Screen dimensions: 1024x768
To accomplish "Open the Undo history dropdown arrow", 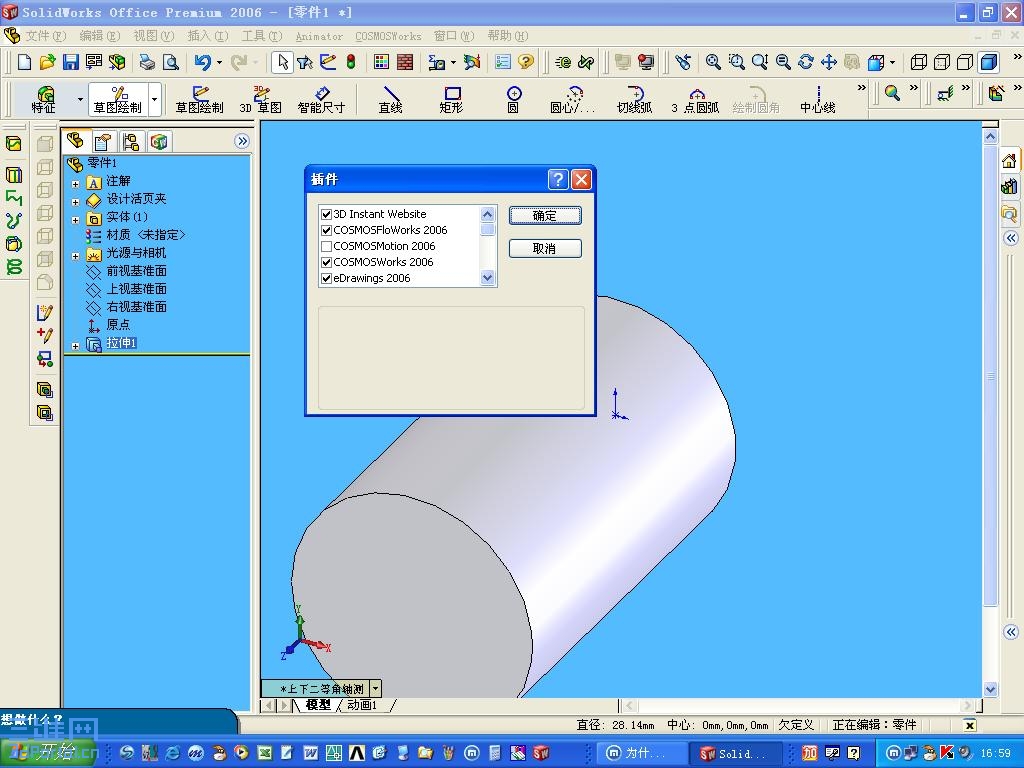I will point(219,62).
